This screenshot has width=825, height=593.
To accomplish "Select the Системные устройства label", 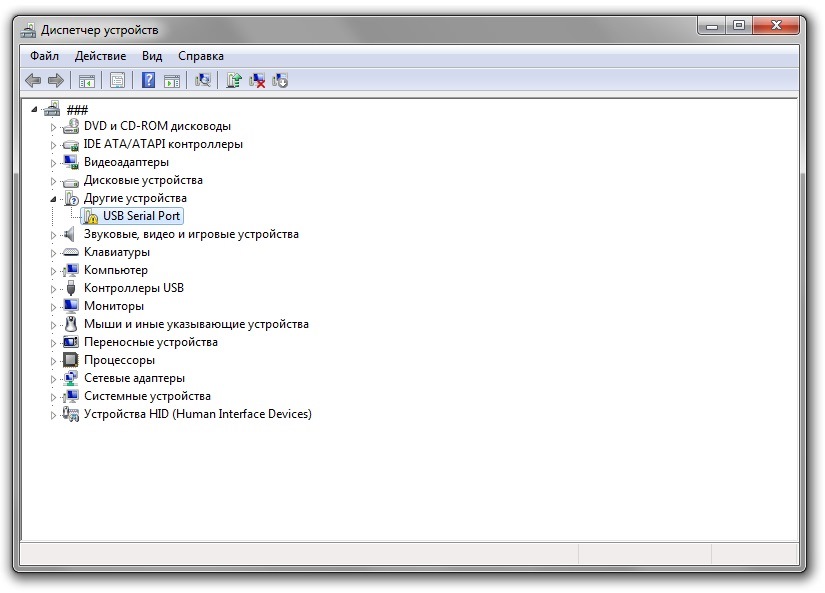I will [x=147, y=396].
